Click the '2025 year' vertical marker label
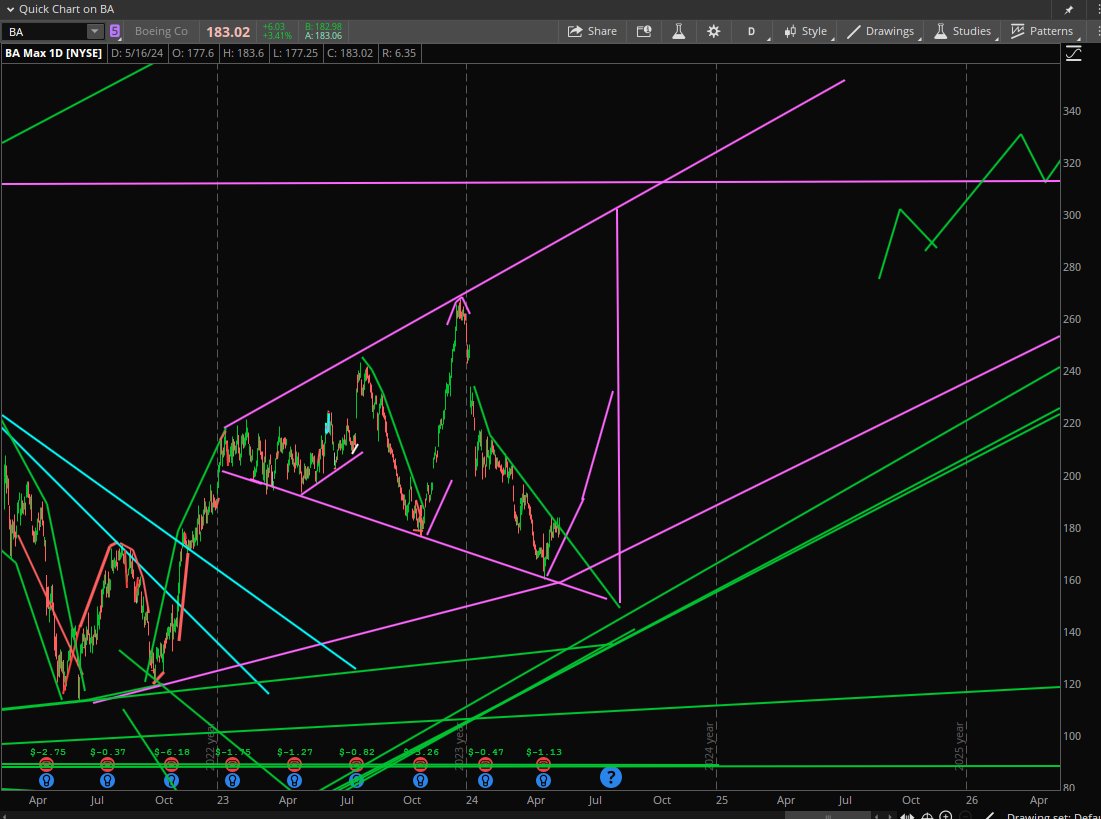 tap(959, 746)
